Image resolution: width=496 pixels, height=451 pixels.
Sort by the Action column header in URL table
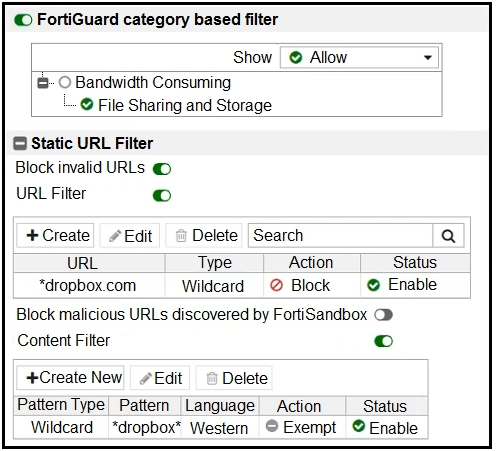[x=311, y=263]
